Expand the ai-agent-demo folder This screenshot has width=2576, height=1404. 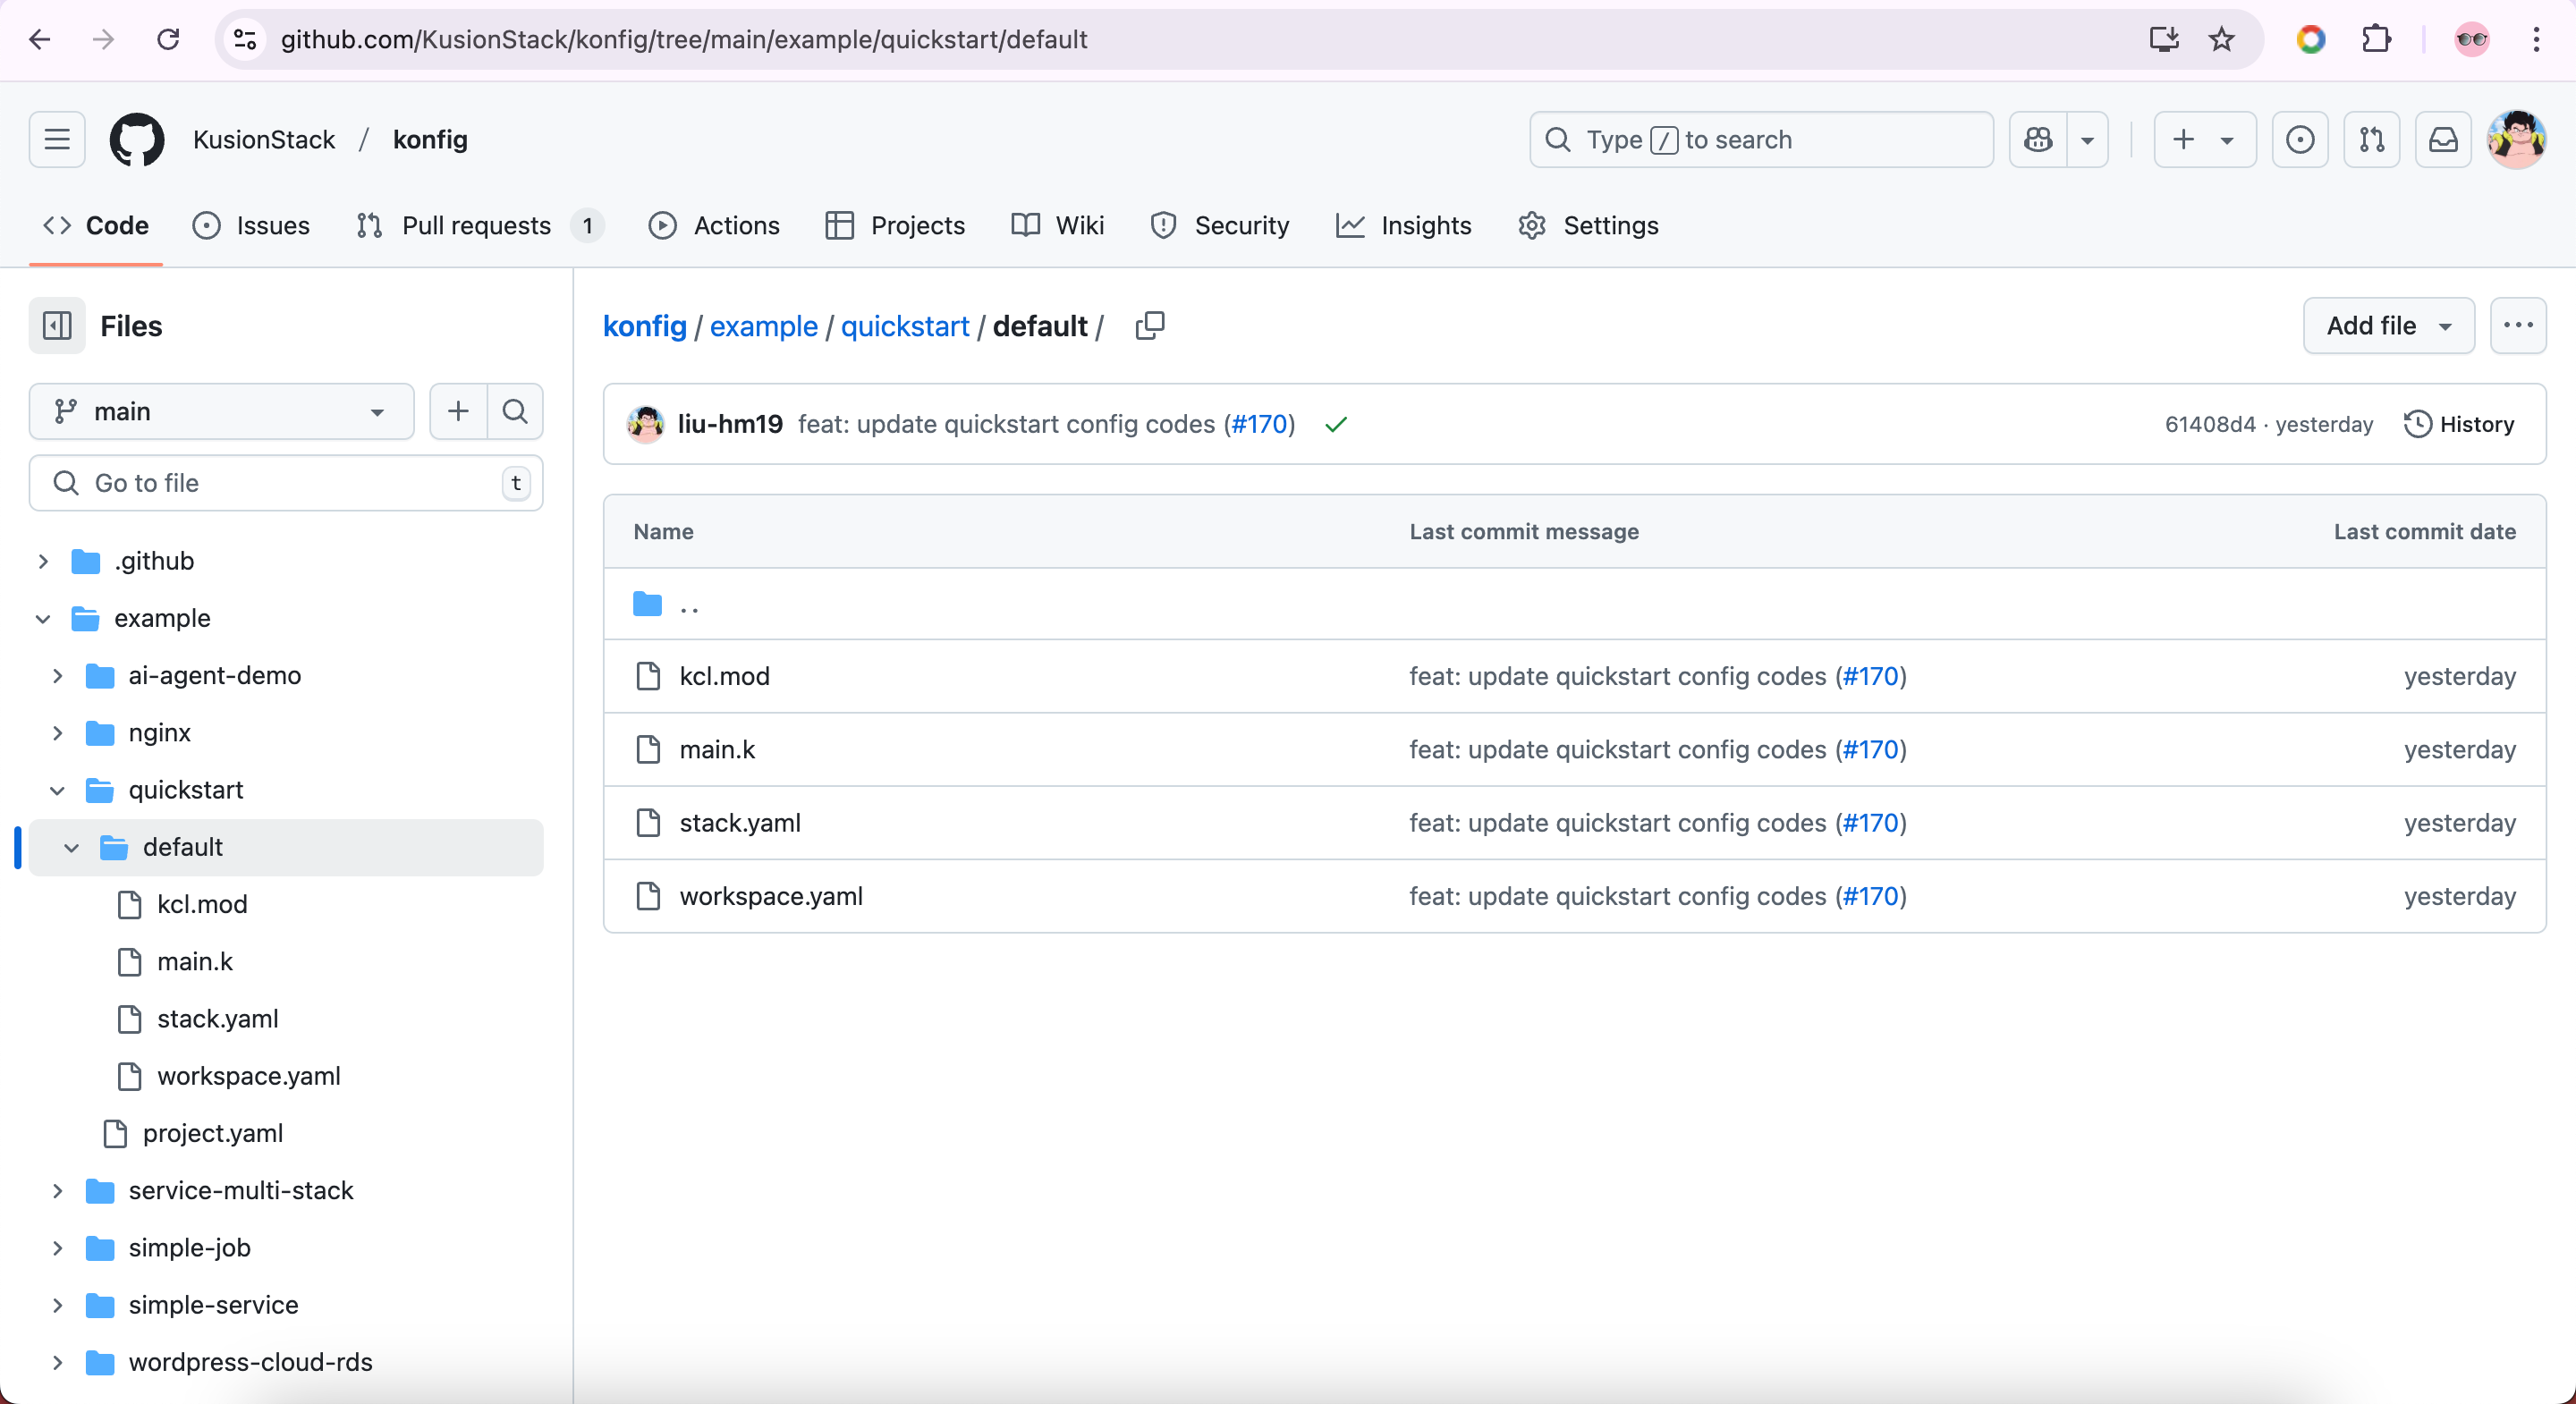pos(57,676)
